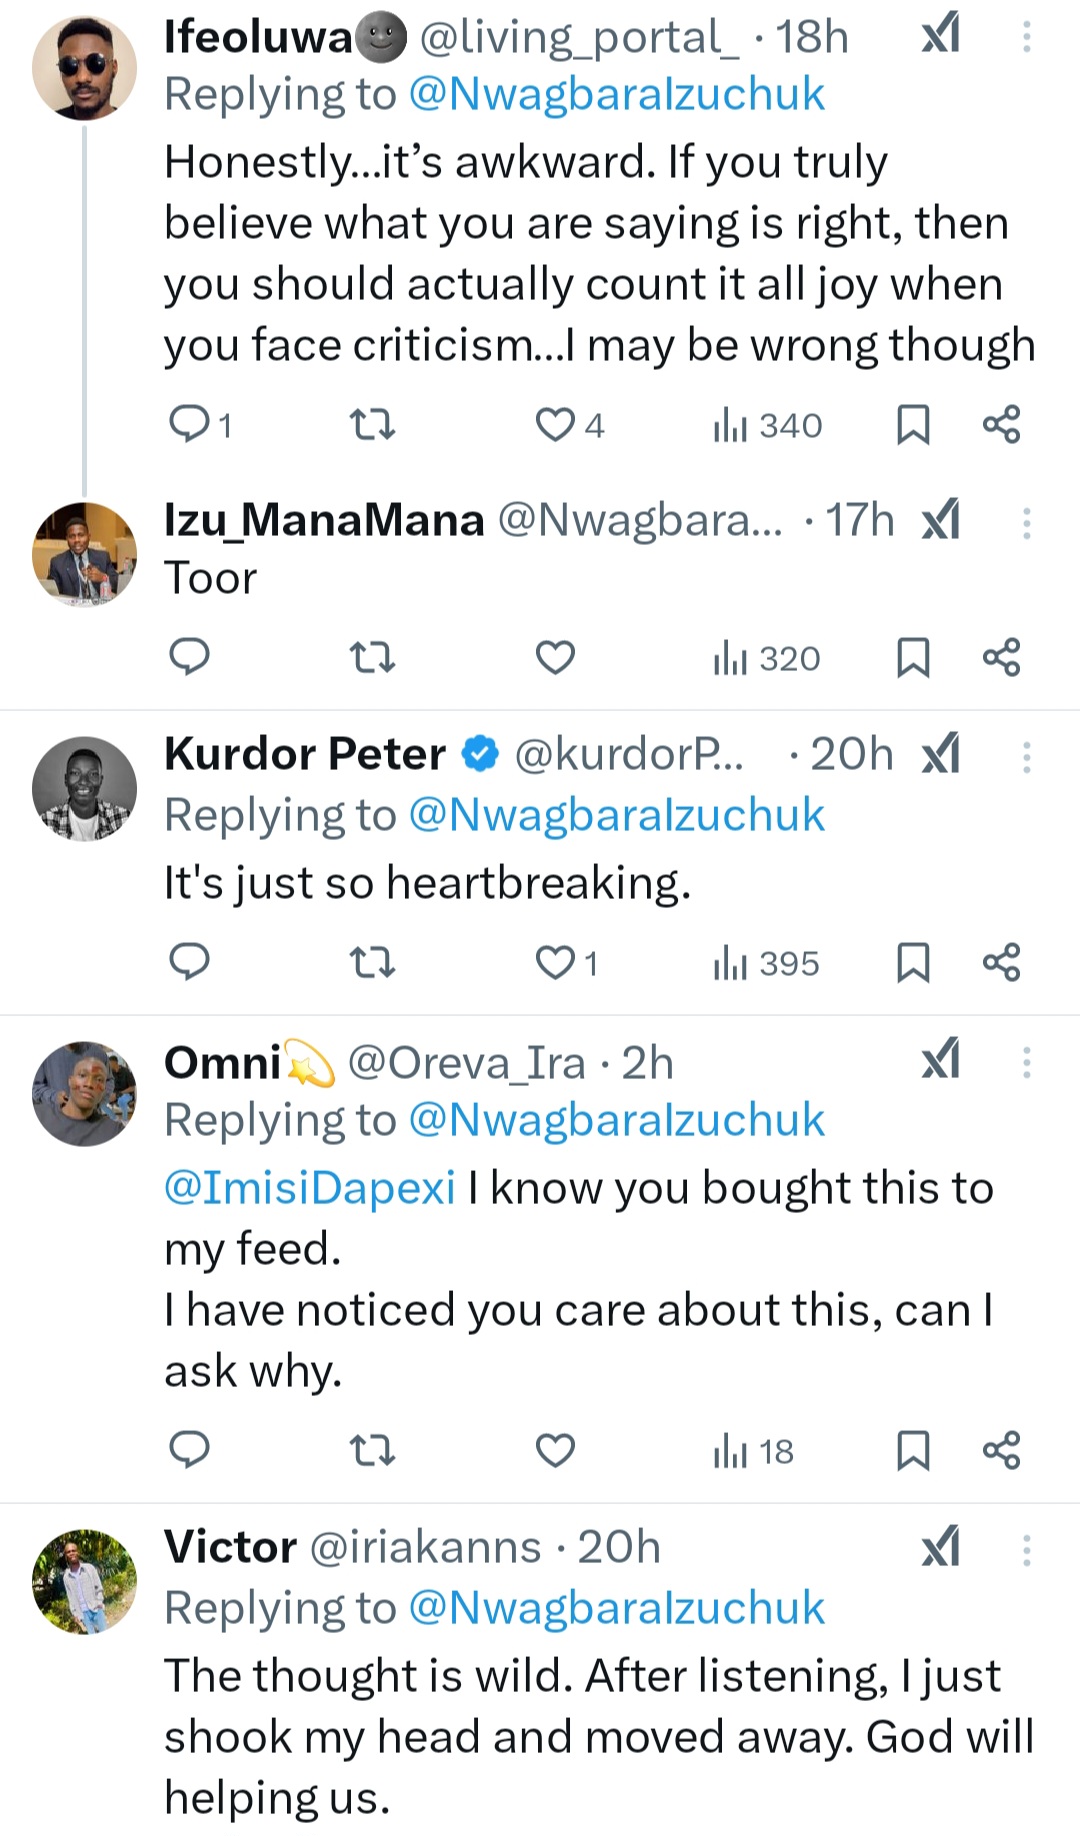This screenshot has width=1080, height=1836.
Task: Open @NwagbaraIzuchuk link in Victor's reply
Action: pos(616,1608)
